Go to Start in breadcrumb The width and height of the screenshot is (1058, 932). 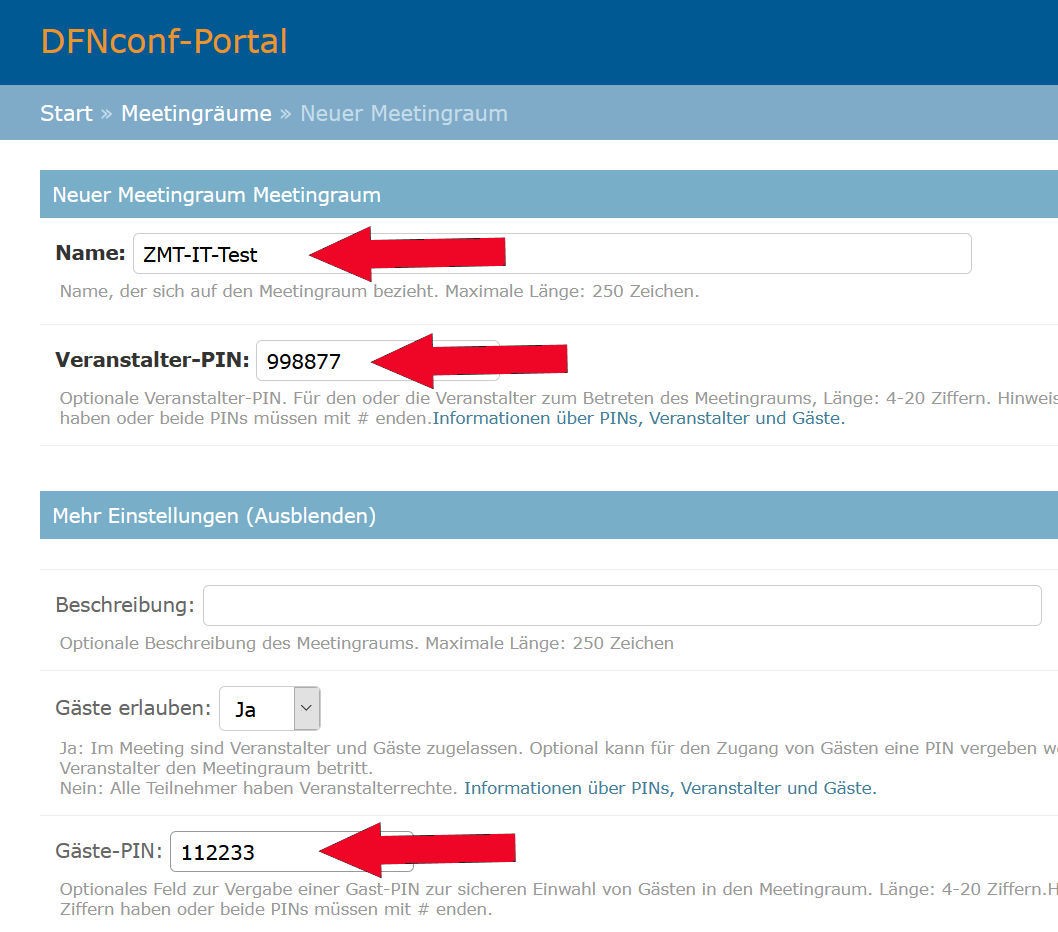point(66,113)
